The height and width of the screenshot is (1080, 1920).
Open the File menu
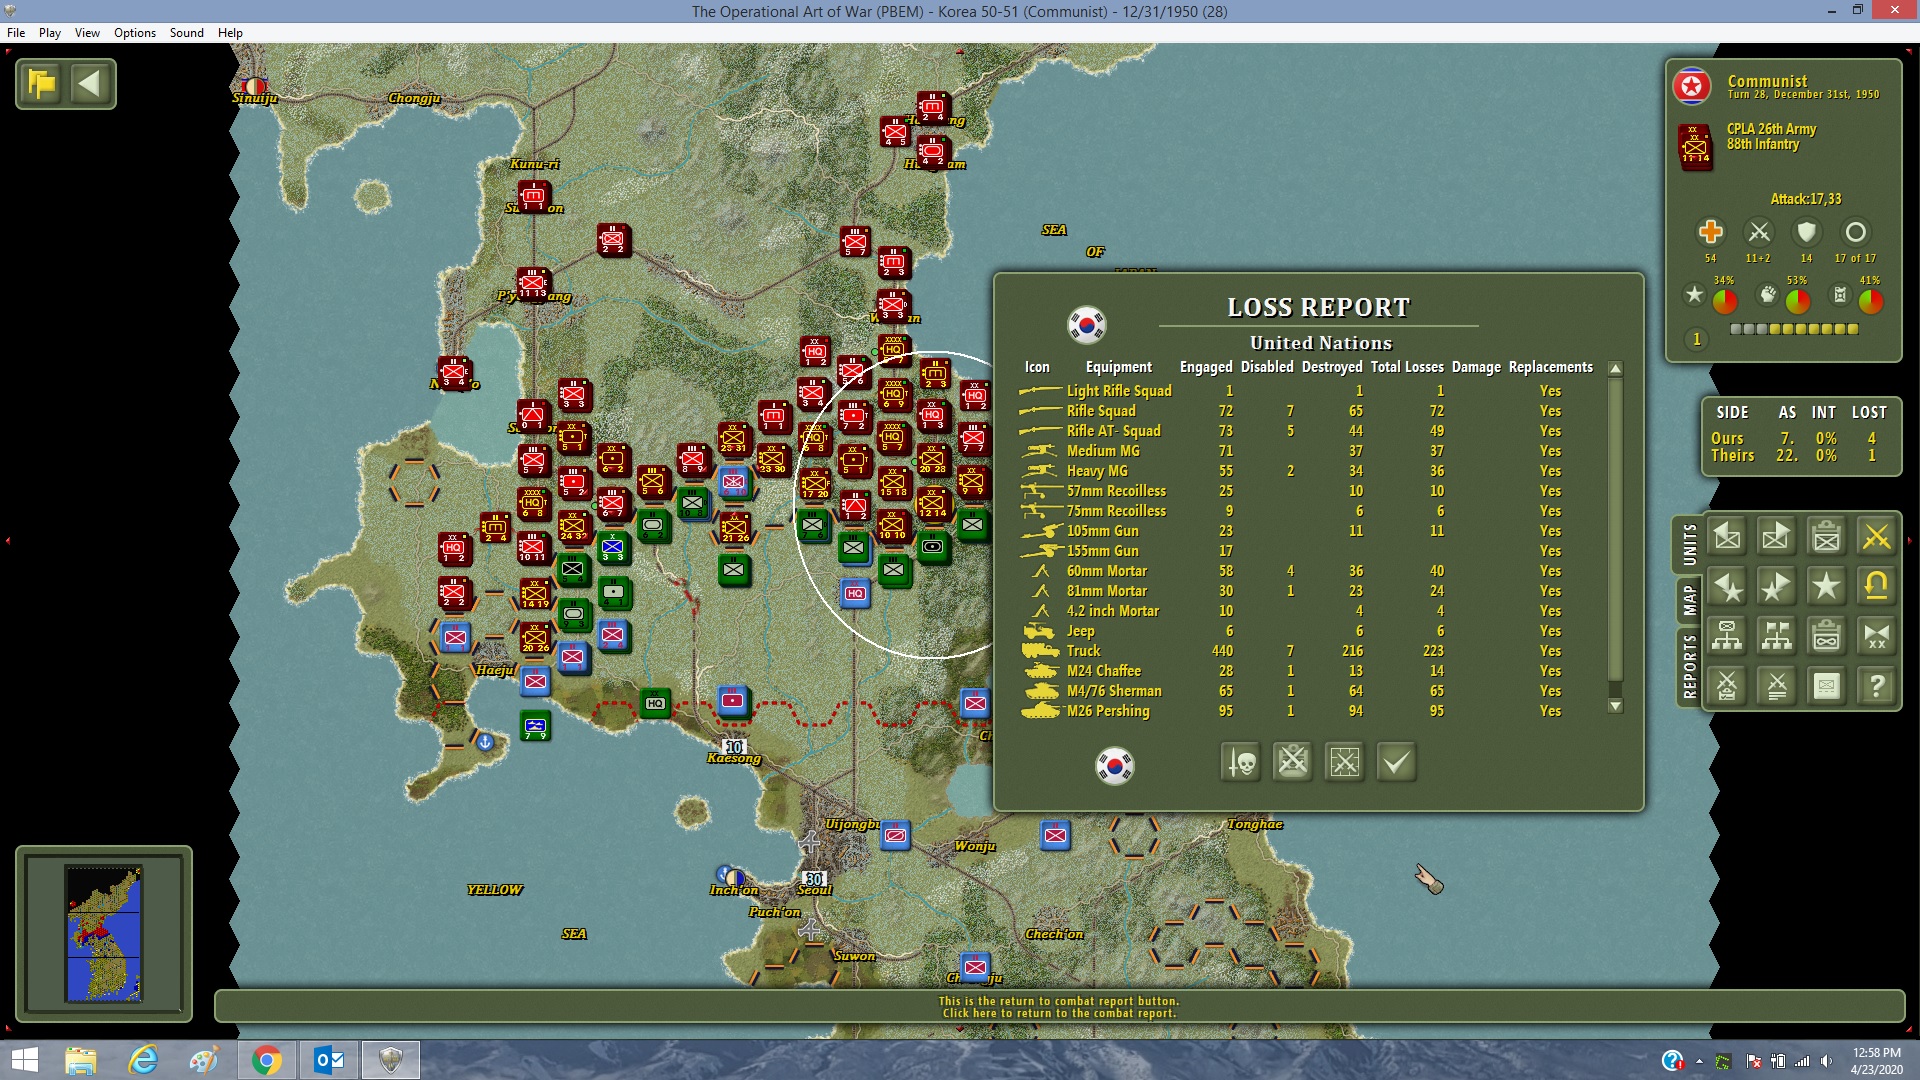point(16,33)
